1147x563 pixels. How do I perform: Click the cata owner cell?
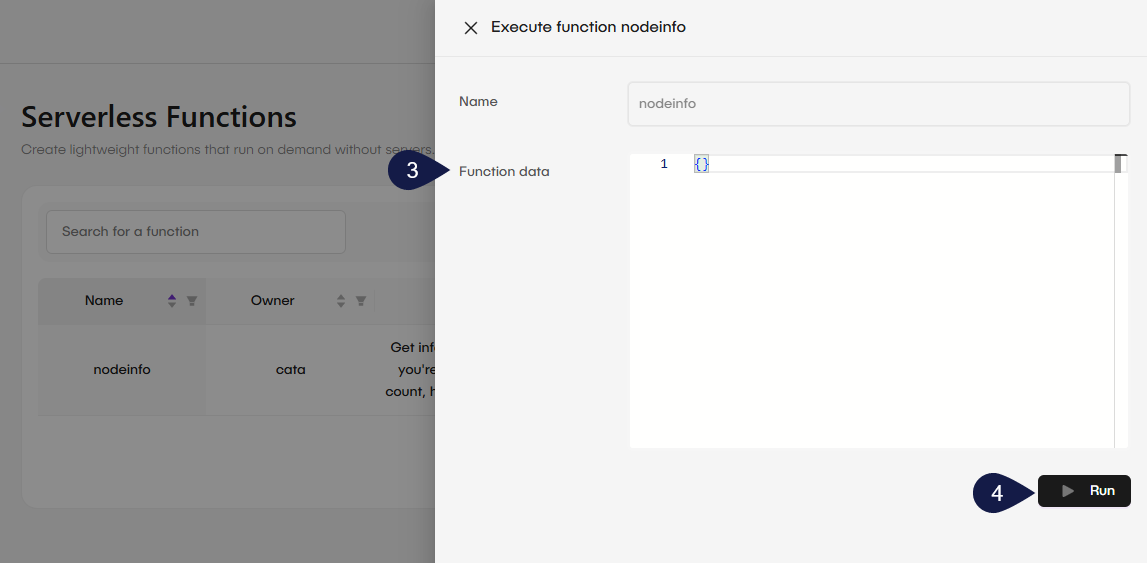coord(291,370)
